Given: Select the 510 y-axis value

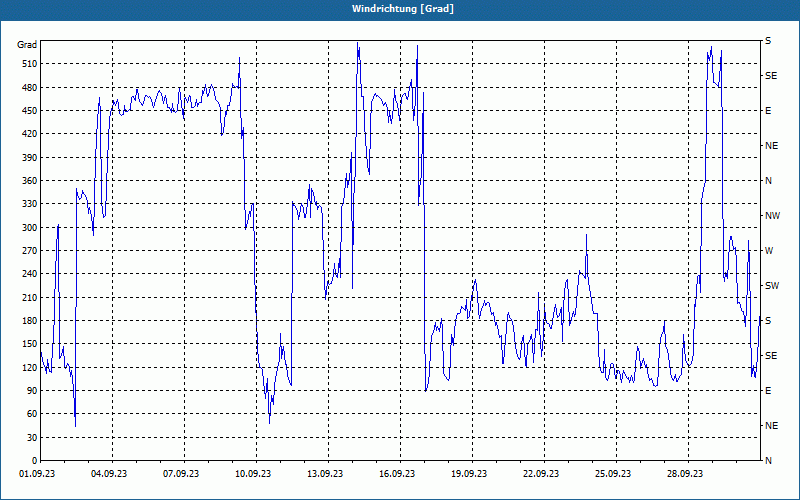Looking at the screenshot, I should pos(30,64).
